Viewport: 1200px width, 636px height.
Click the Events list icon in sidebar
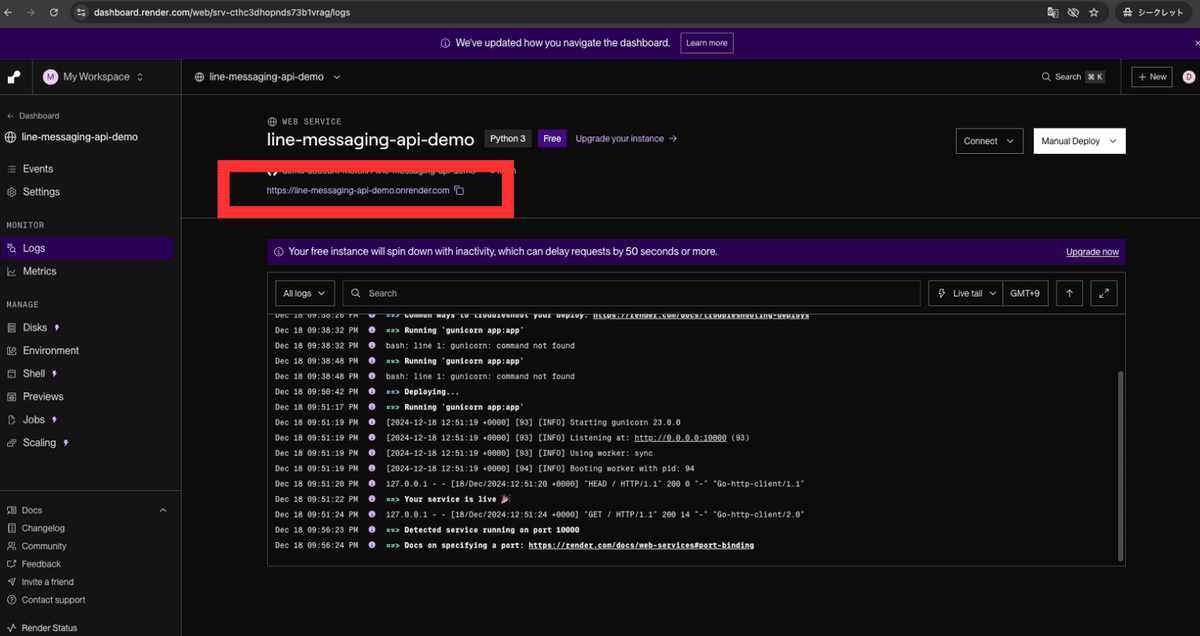tap(12, 169)
